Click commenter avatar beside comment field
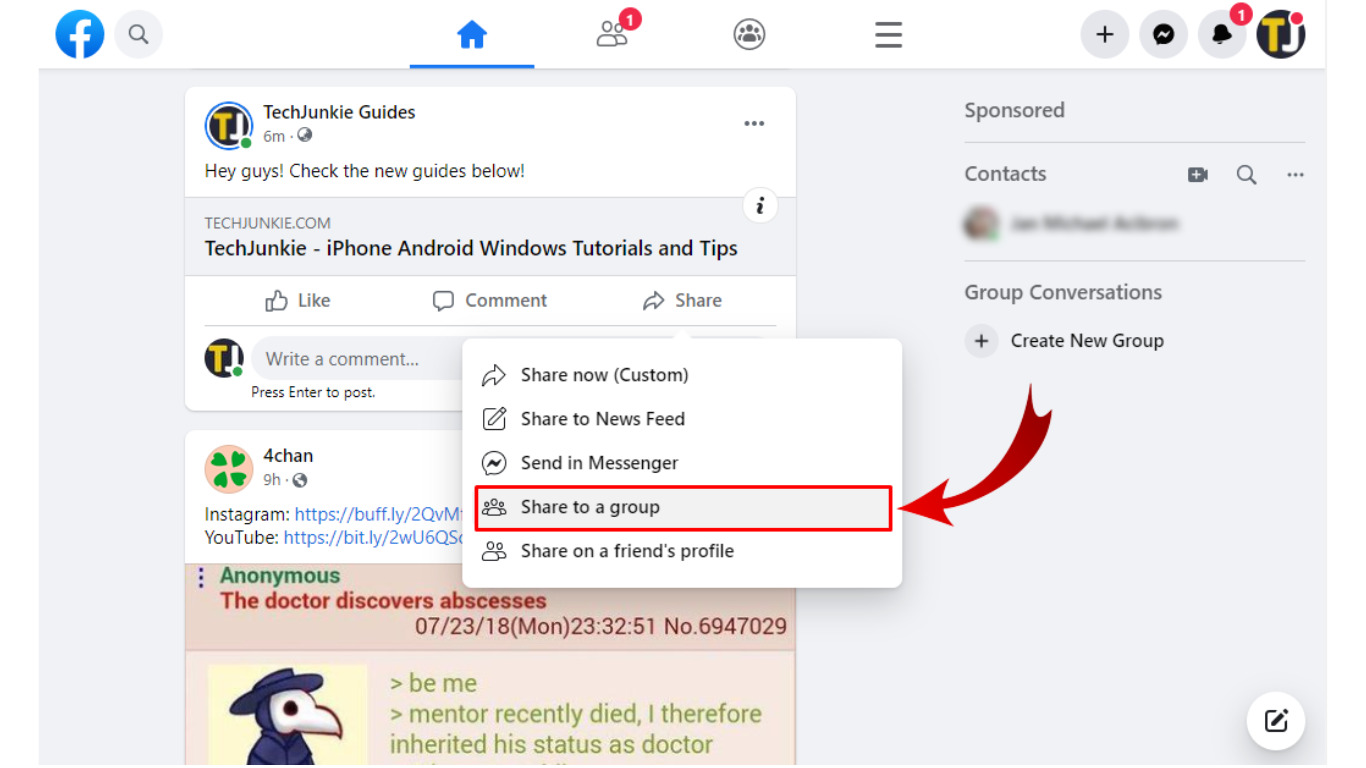 pos(224,358)
